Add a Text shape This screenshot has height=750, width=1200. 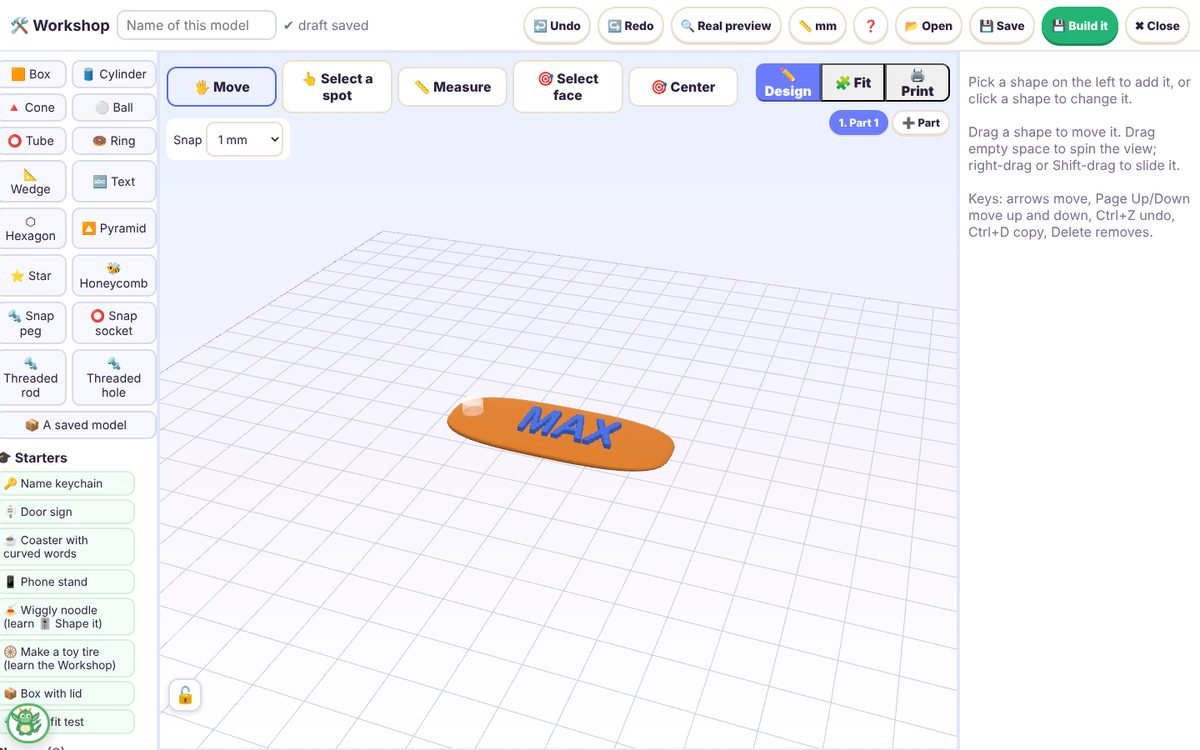tap(114, 181)
